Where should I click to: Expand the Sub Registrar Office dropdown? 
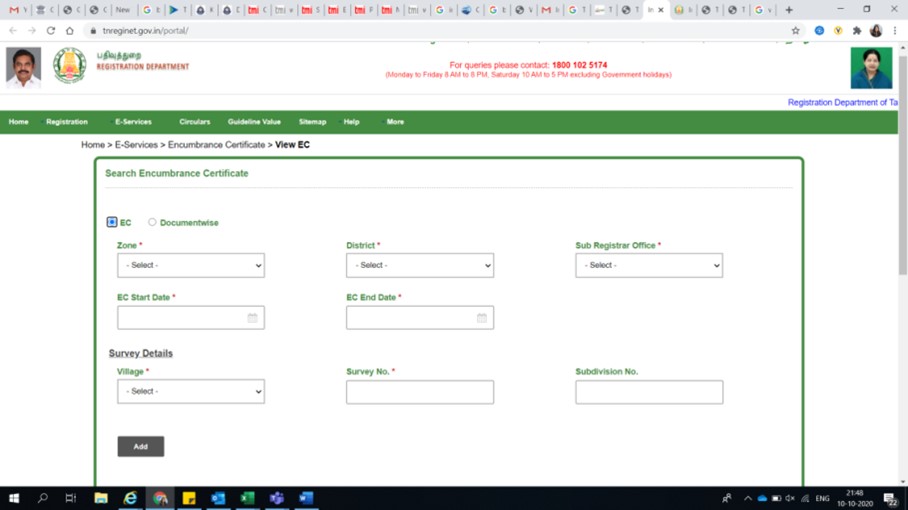tap(648, 265)
